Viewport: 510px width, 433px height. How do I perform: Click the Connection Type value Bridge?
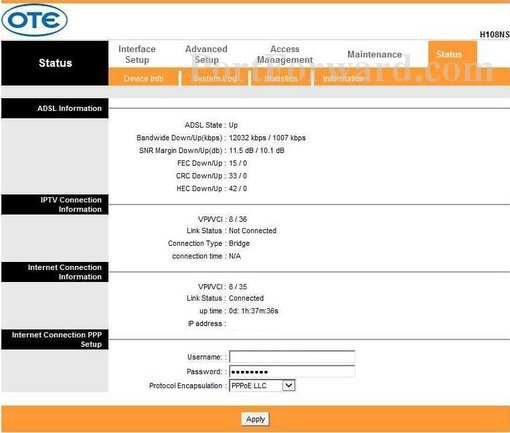(239, 243)
